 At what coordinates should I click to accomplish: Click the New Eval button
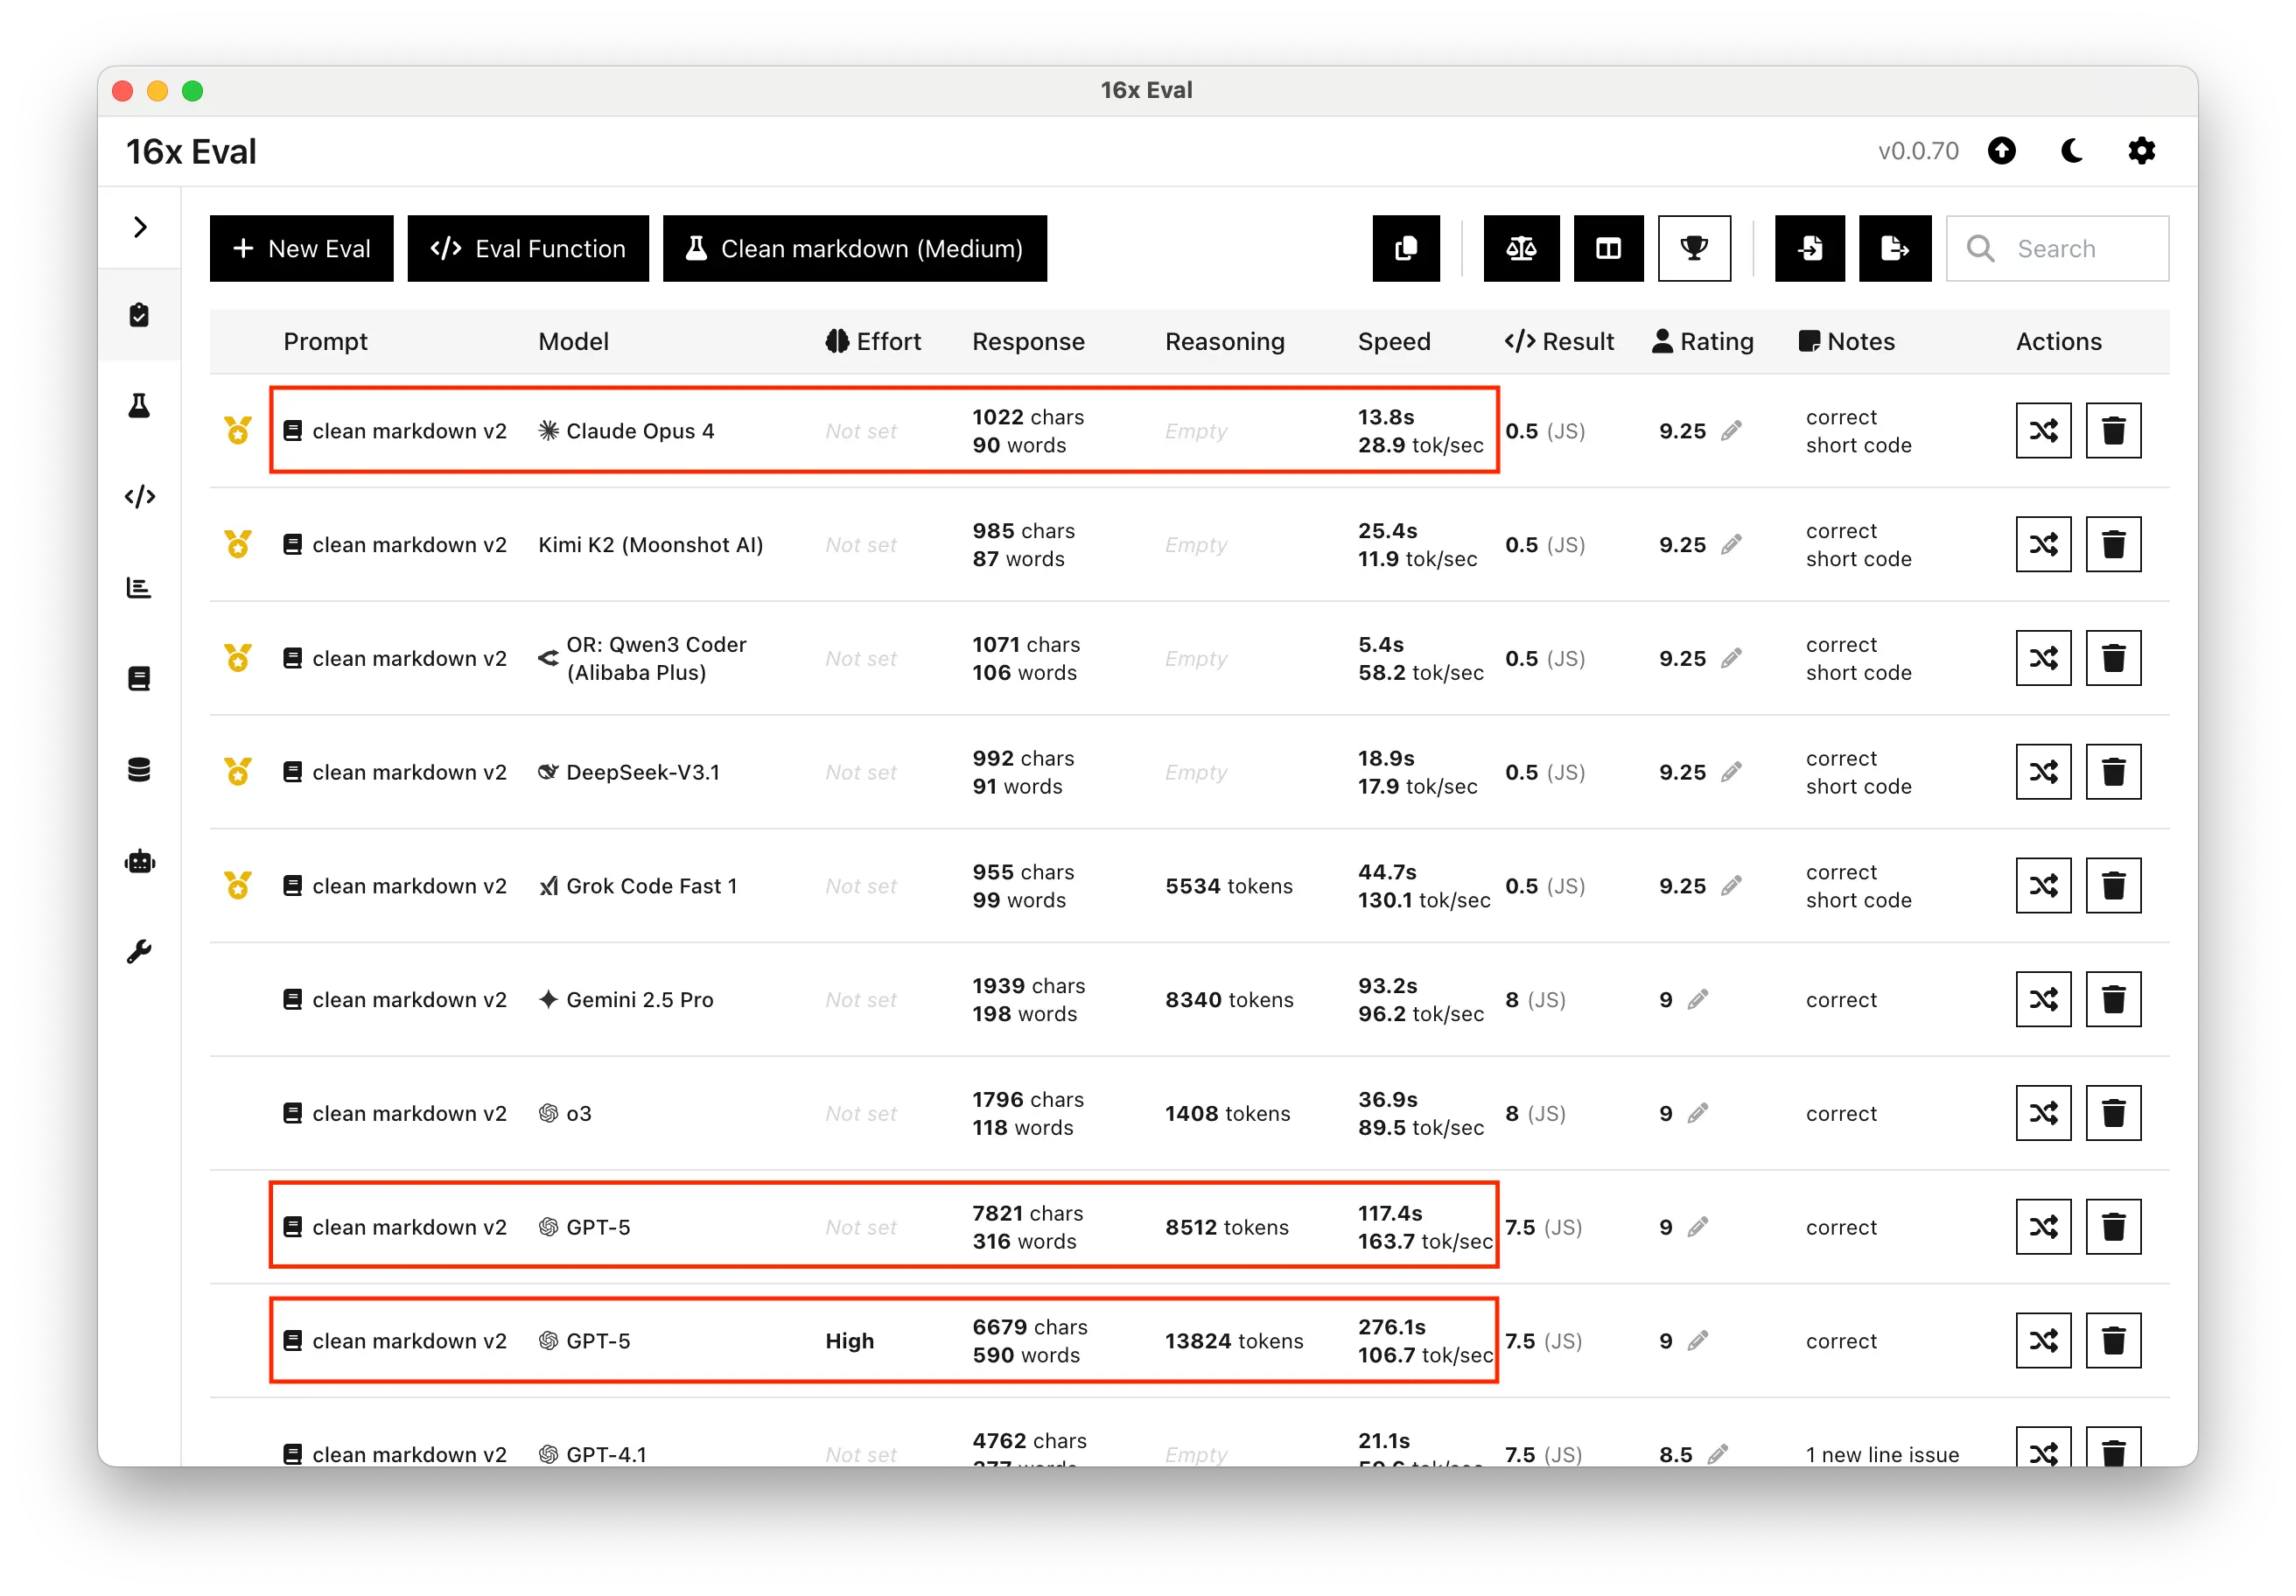click(x=301, y=248)
